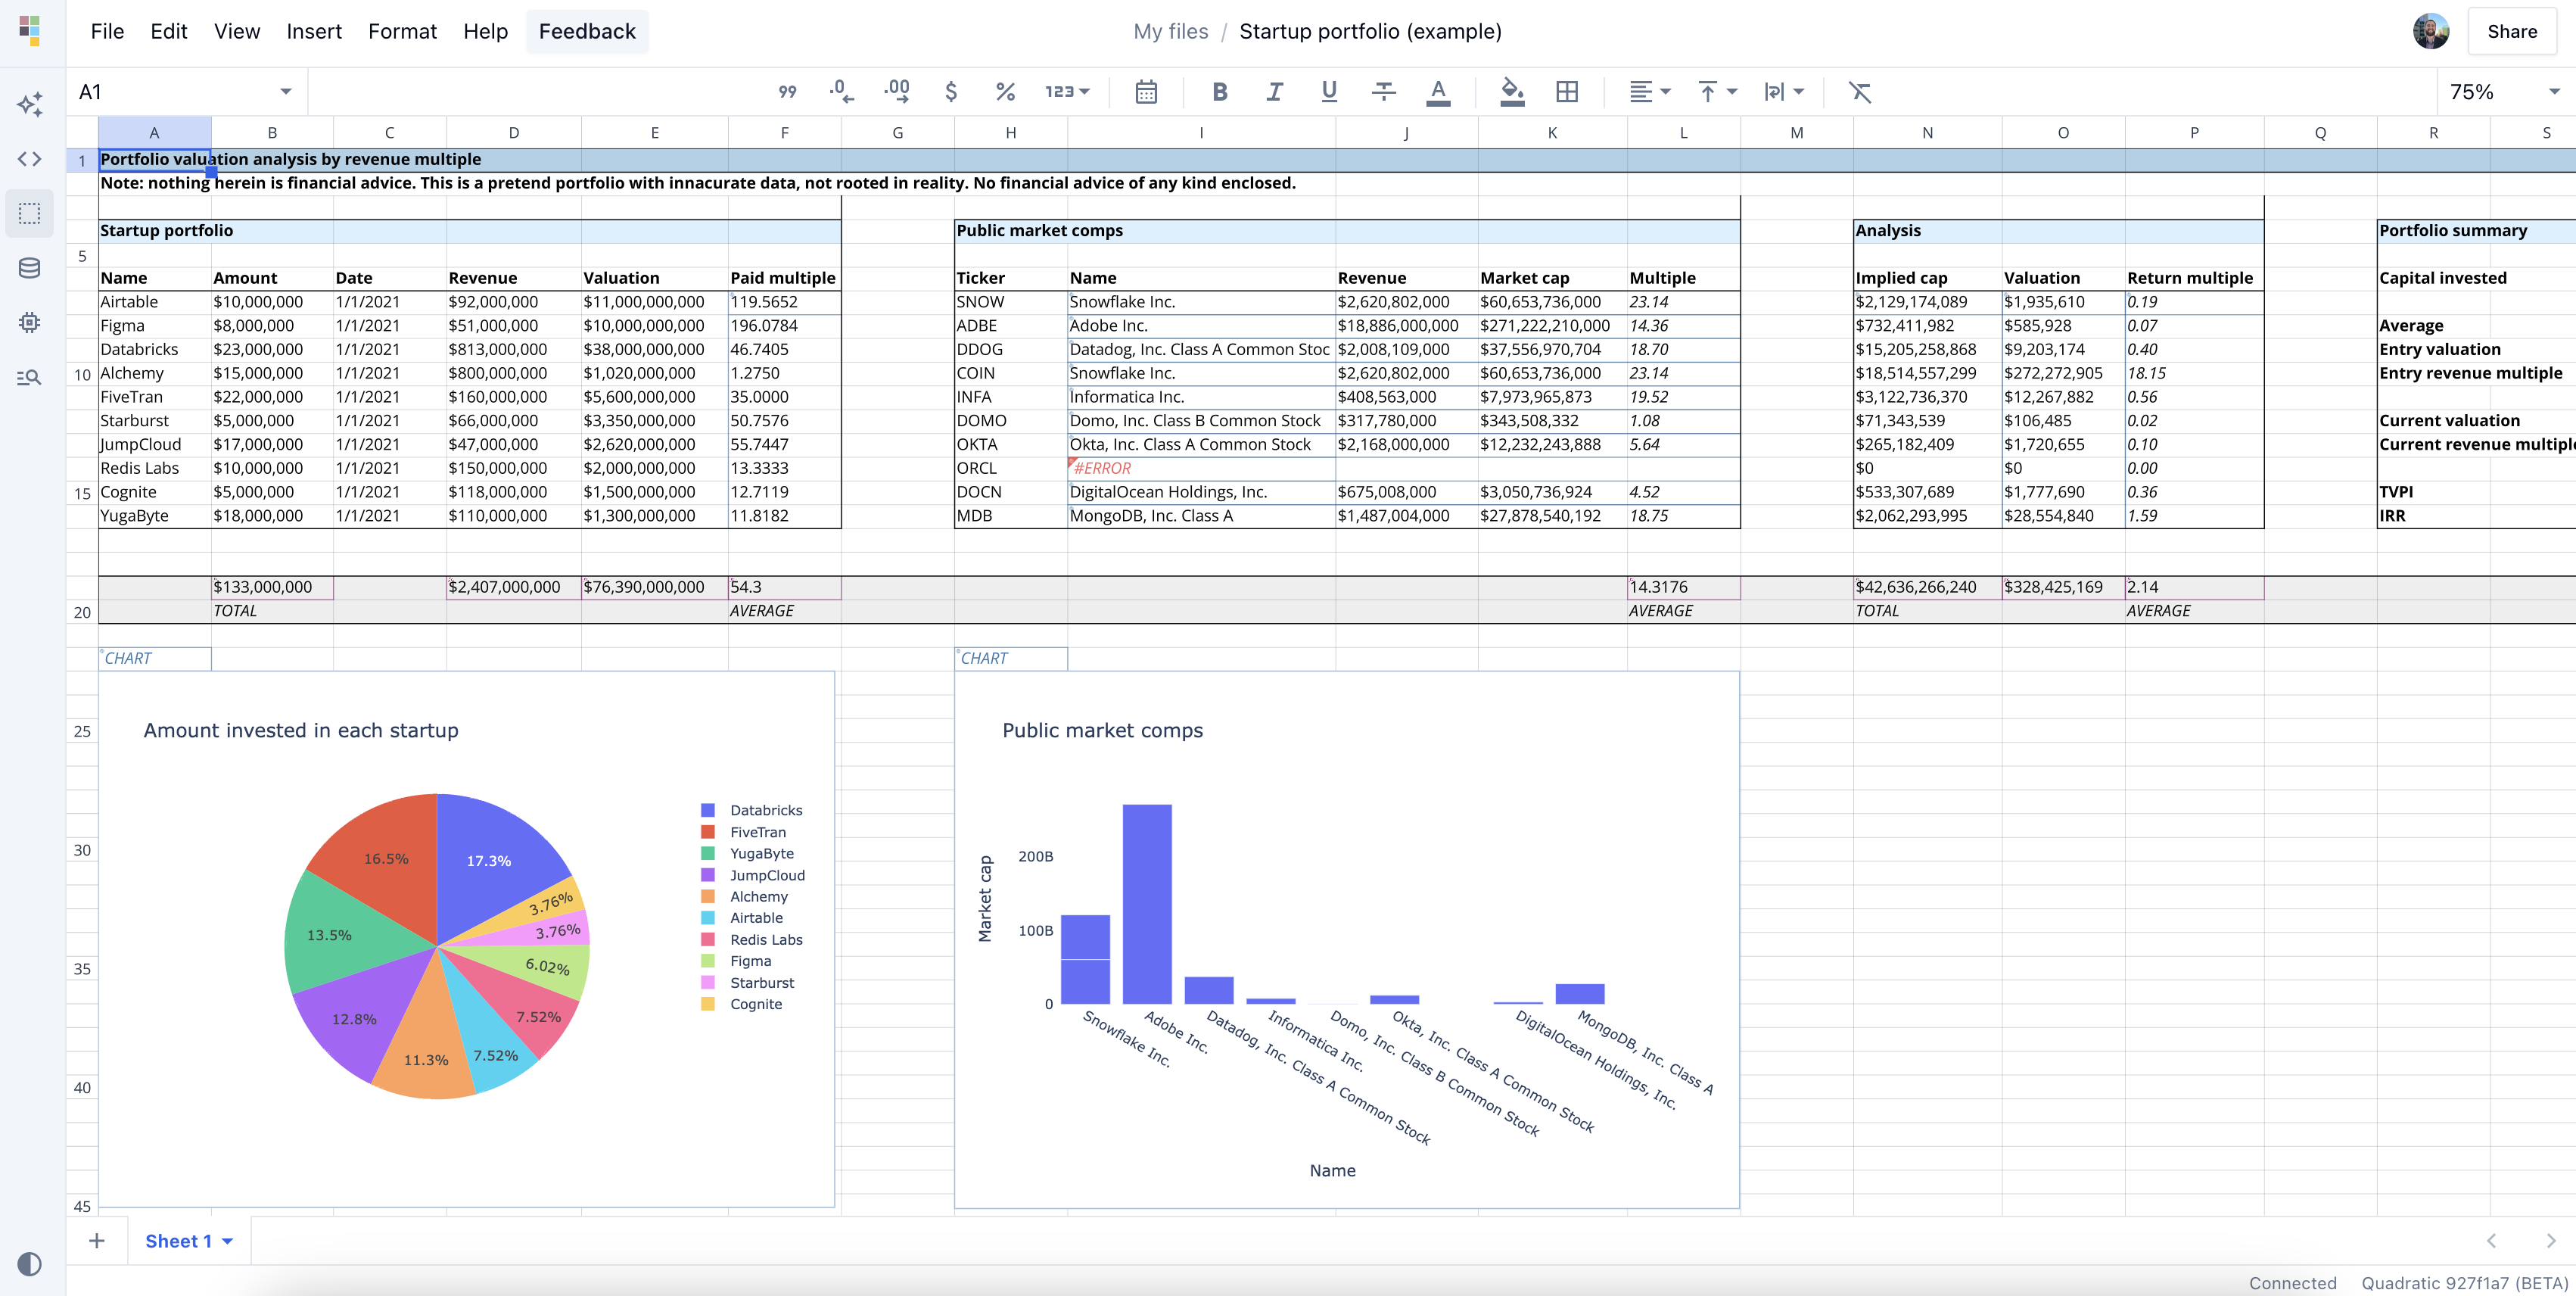Select the dashed selection tool in sidebar
Viewport: 2576px width, 1296px height.
point(30,213)
